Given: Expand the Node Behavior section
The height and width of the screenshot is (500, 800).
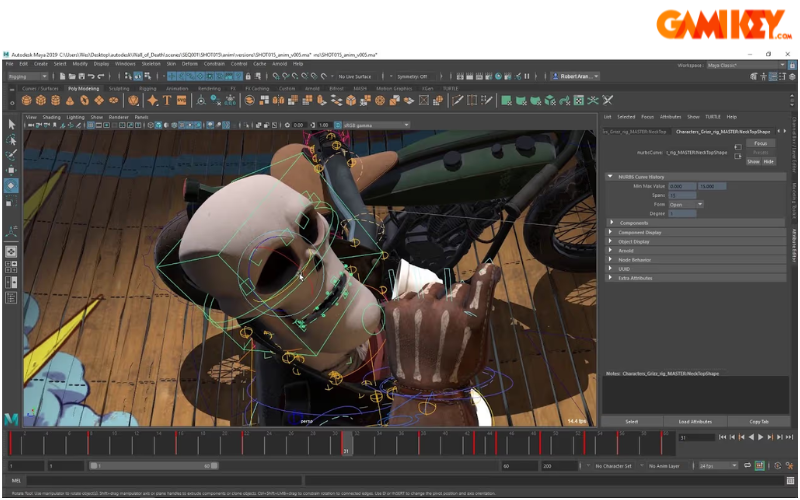Looking at the screenshot, I should [x=696, y=260].
